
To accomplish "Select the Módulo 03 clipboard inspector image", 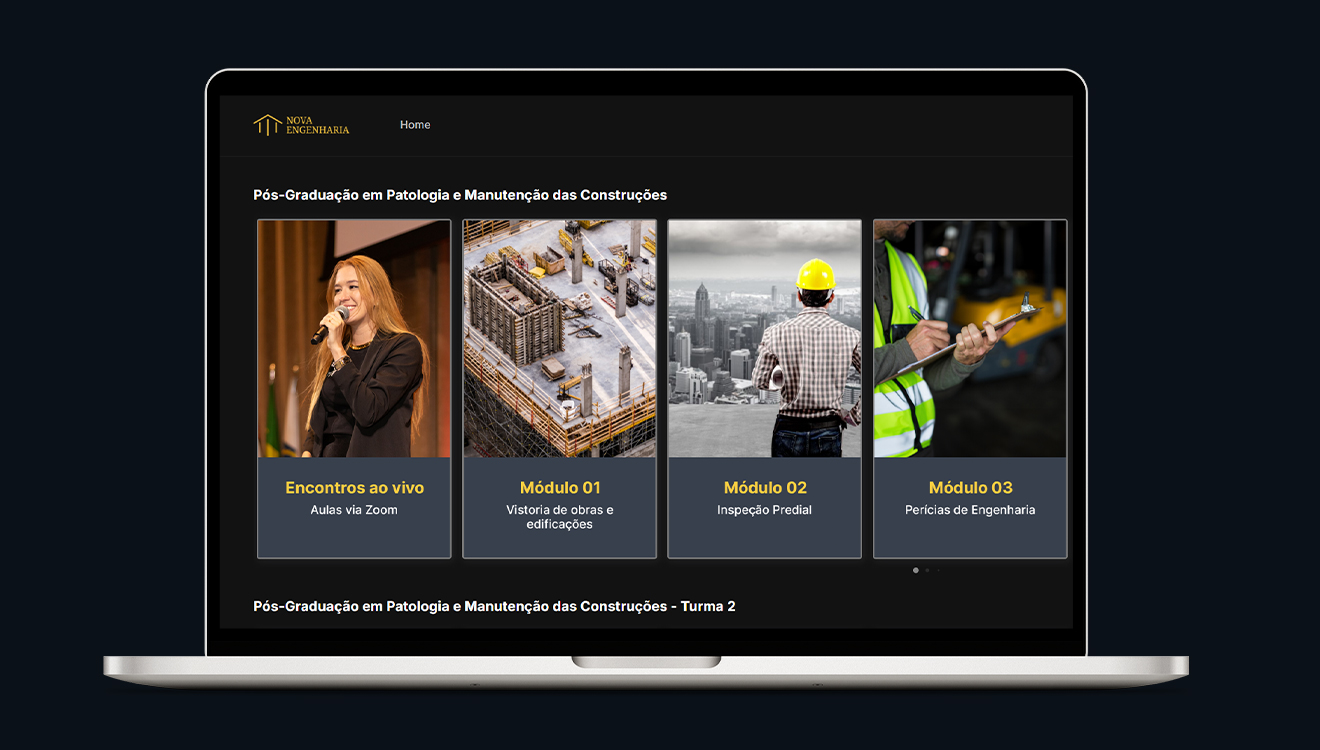I will pyautogui.click(x=970, y=339).
